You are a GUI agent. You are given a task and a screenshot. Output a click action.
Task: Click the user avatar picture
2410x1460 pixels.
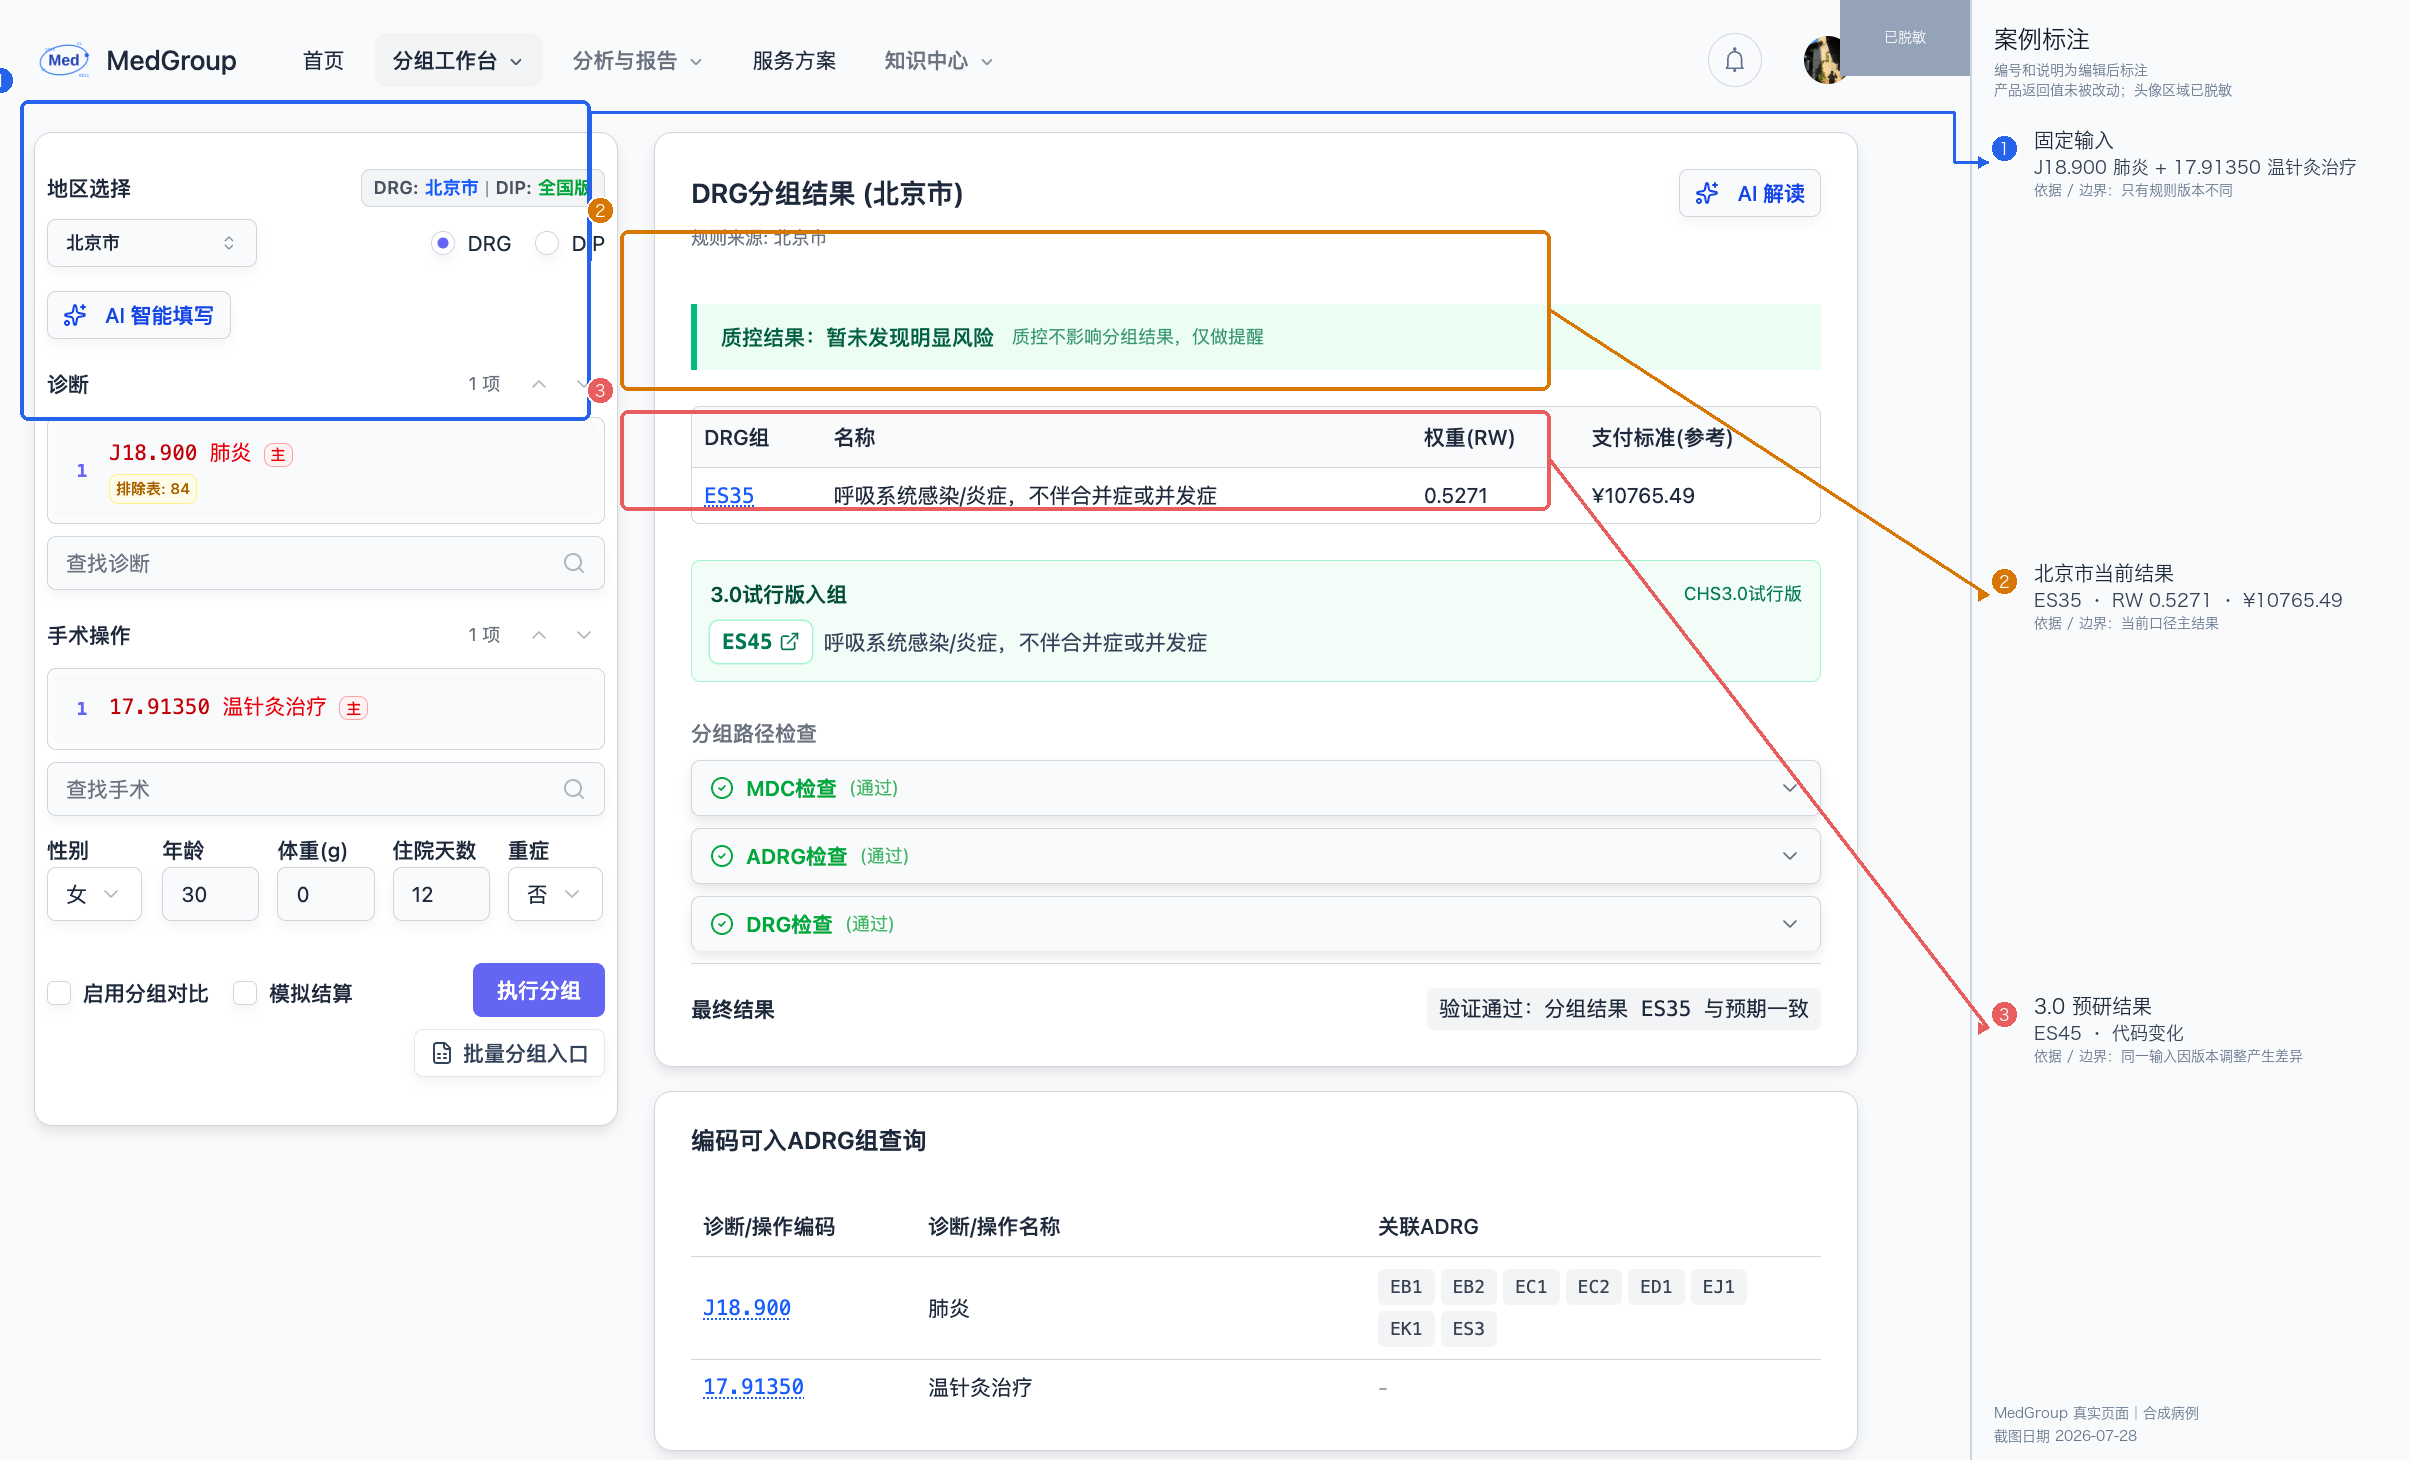pyautogui.click(x=1822, y=61)
